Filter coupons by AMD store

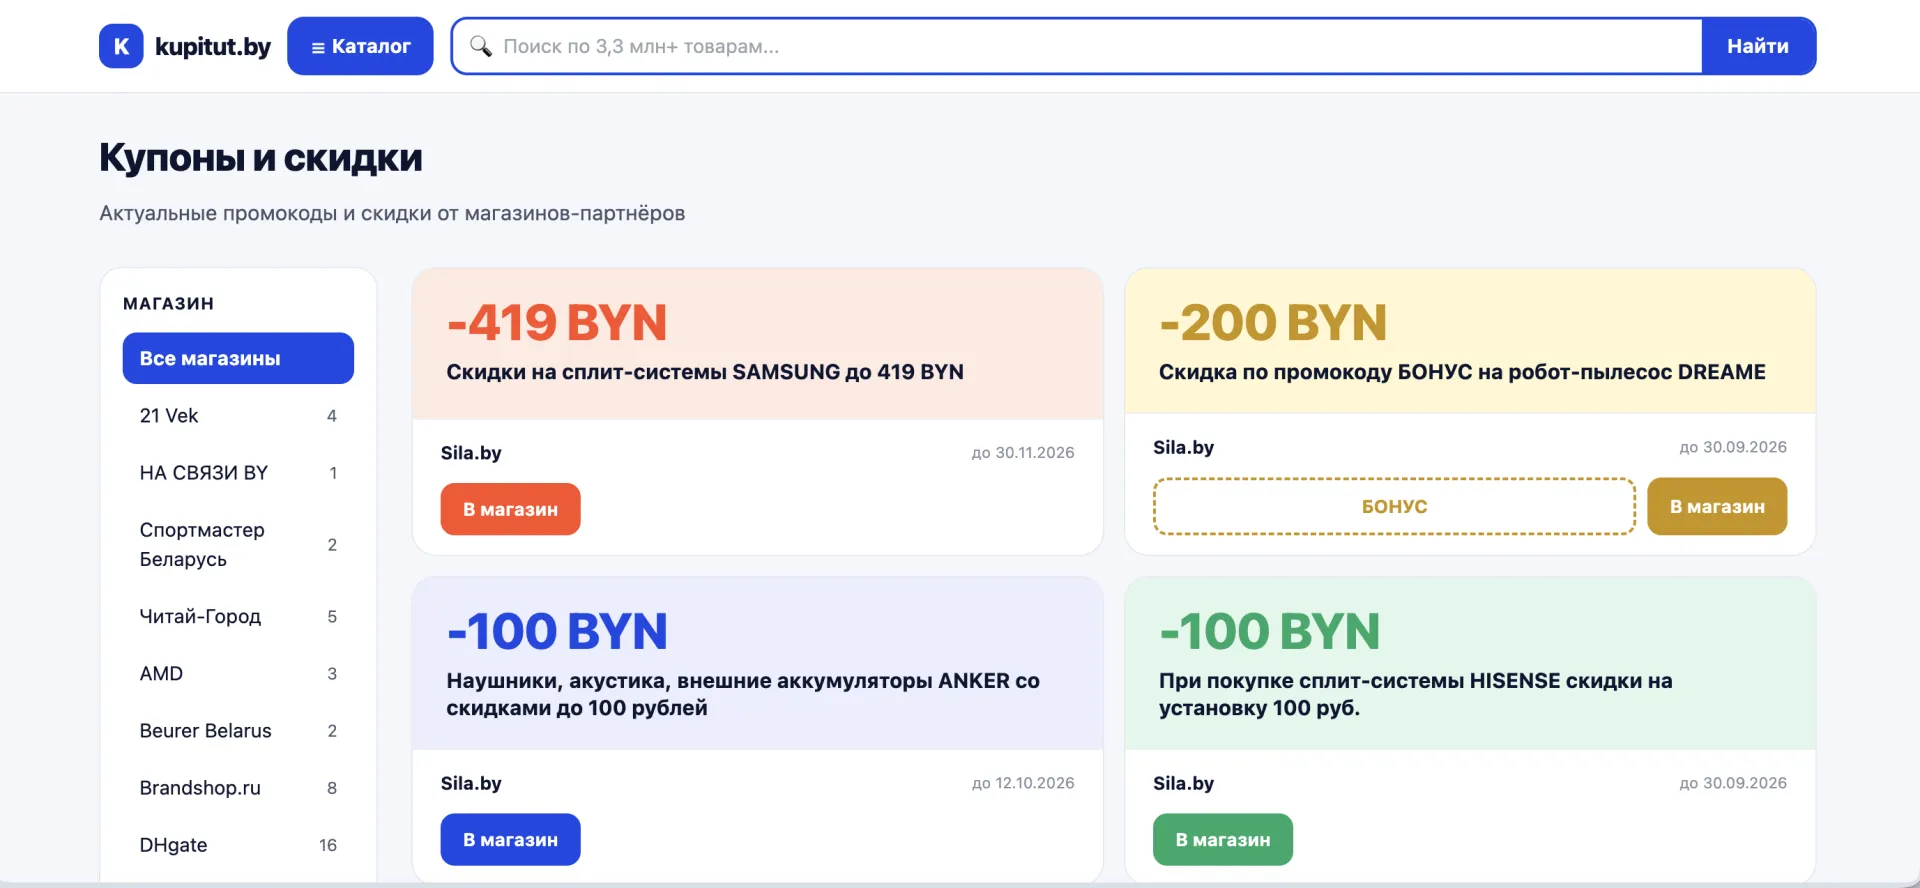click(x=238, y=673)
